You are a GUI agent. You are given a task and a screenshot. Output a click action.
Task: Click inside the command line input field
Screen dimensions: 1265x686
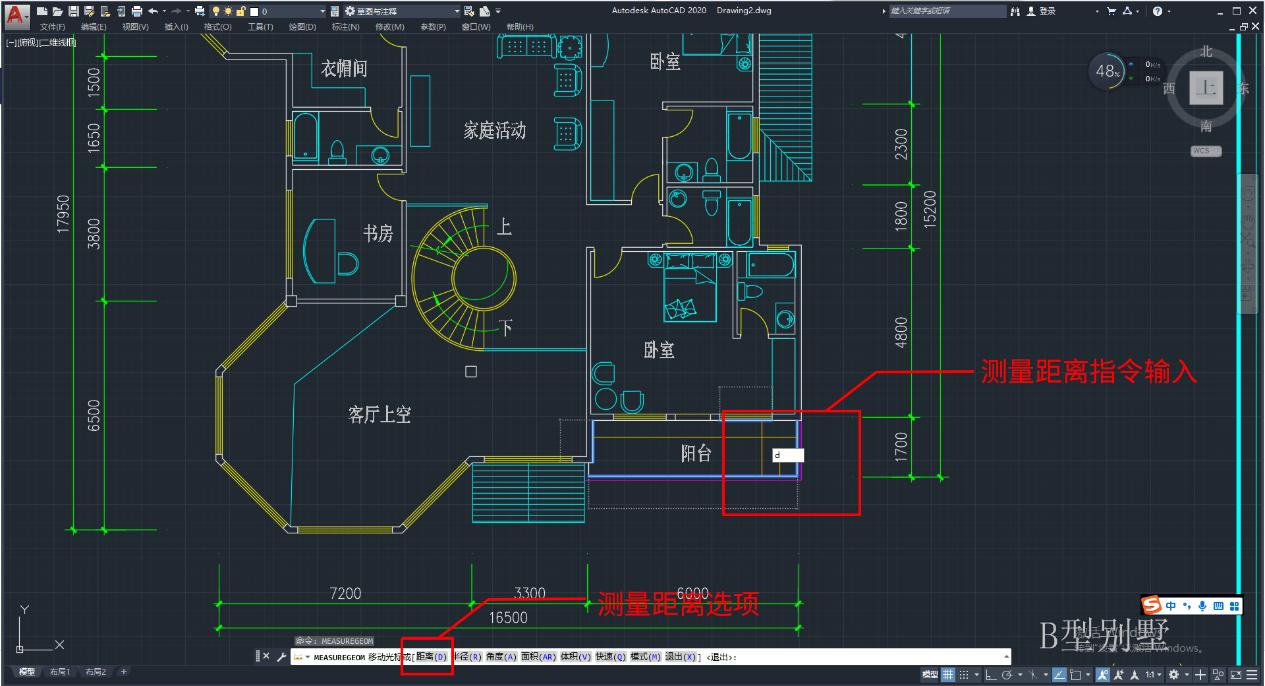coord(850,657)
